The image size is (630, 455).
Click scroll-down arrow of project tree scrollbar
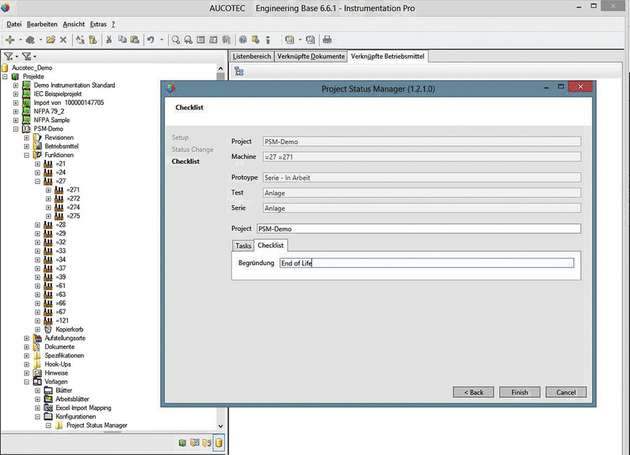pos(220,426)
